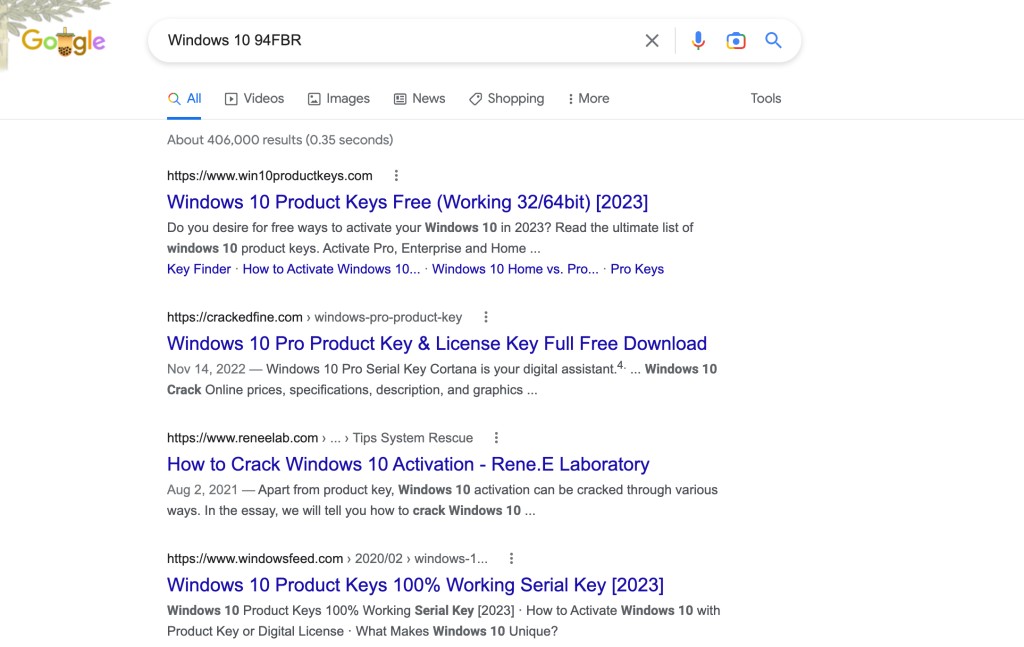This screenshot has height=647, width=1024.
Task: Click the magnifying glass search button
Action: (773, 40)
